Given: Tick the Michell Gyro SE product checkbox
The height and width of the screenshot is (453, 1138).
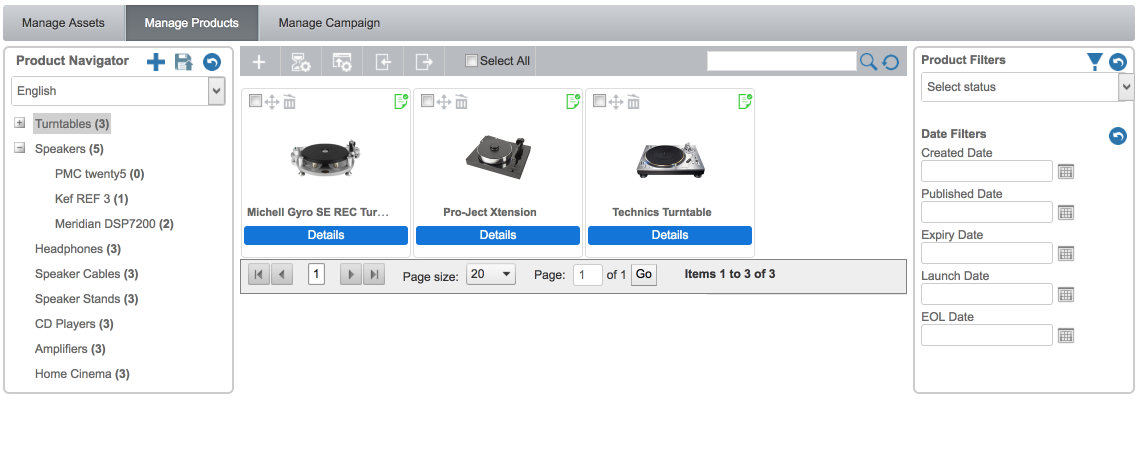Looking at the screenshot, I should (x=255, y=101).
